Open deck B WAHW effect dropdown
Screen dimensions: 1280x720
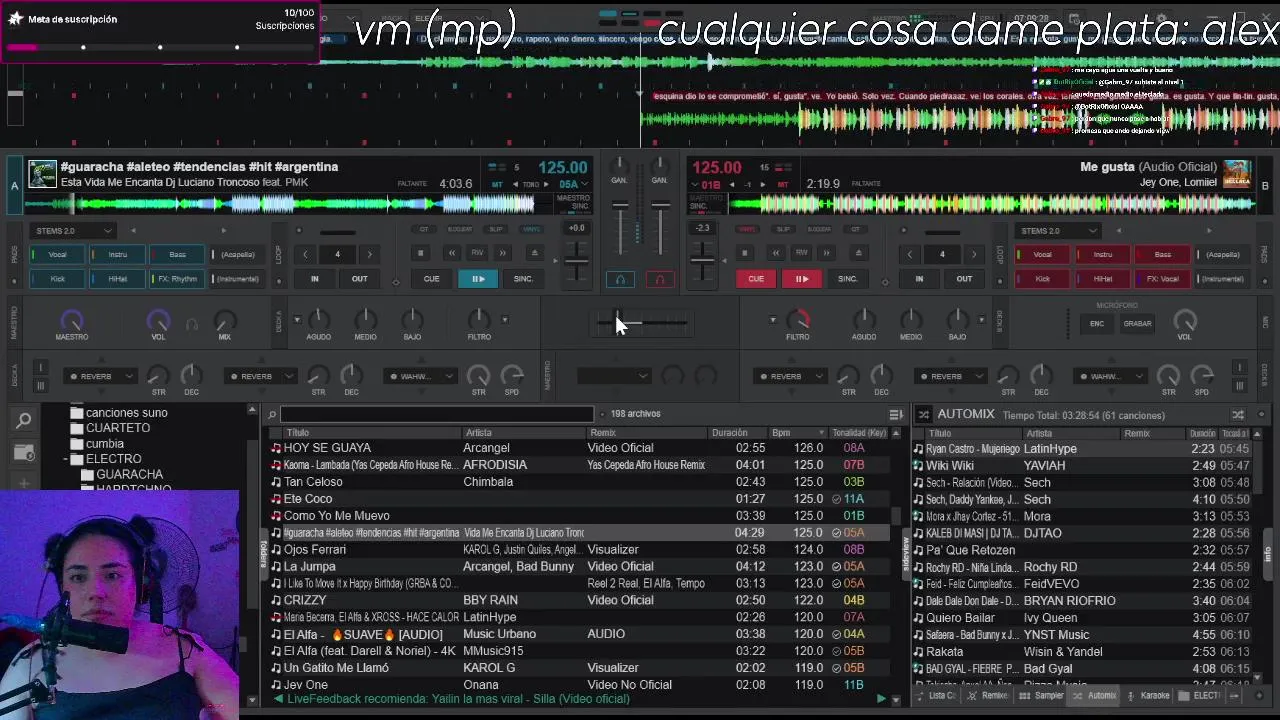[1111, 377]
